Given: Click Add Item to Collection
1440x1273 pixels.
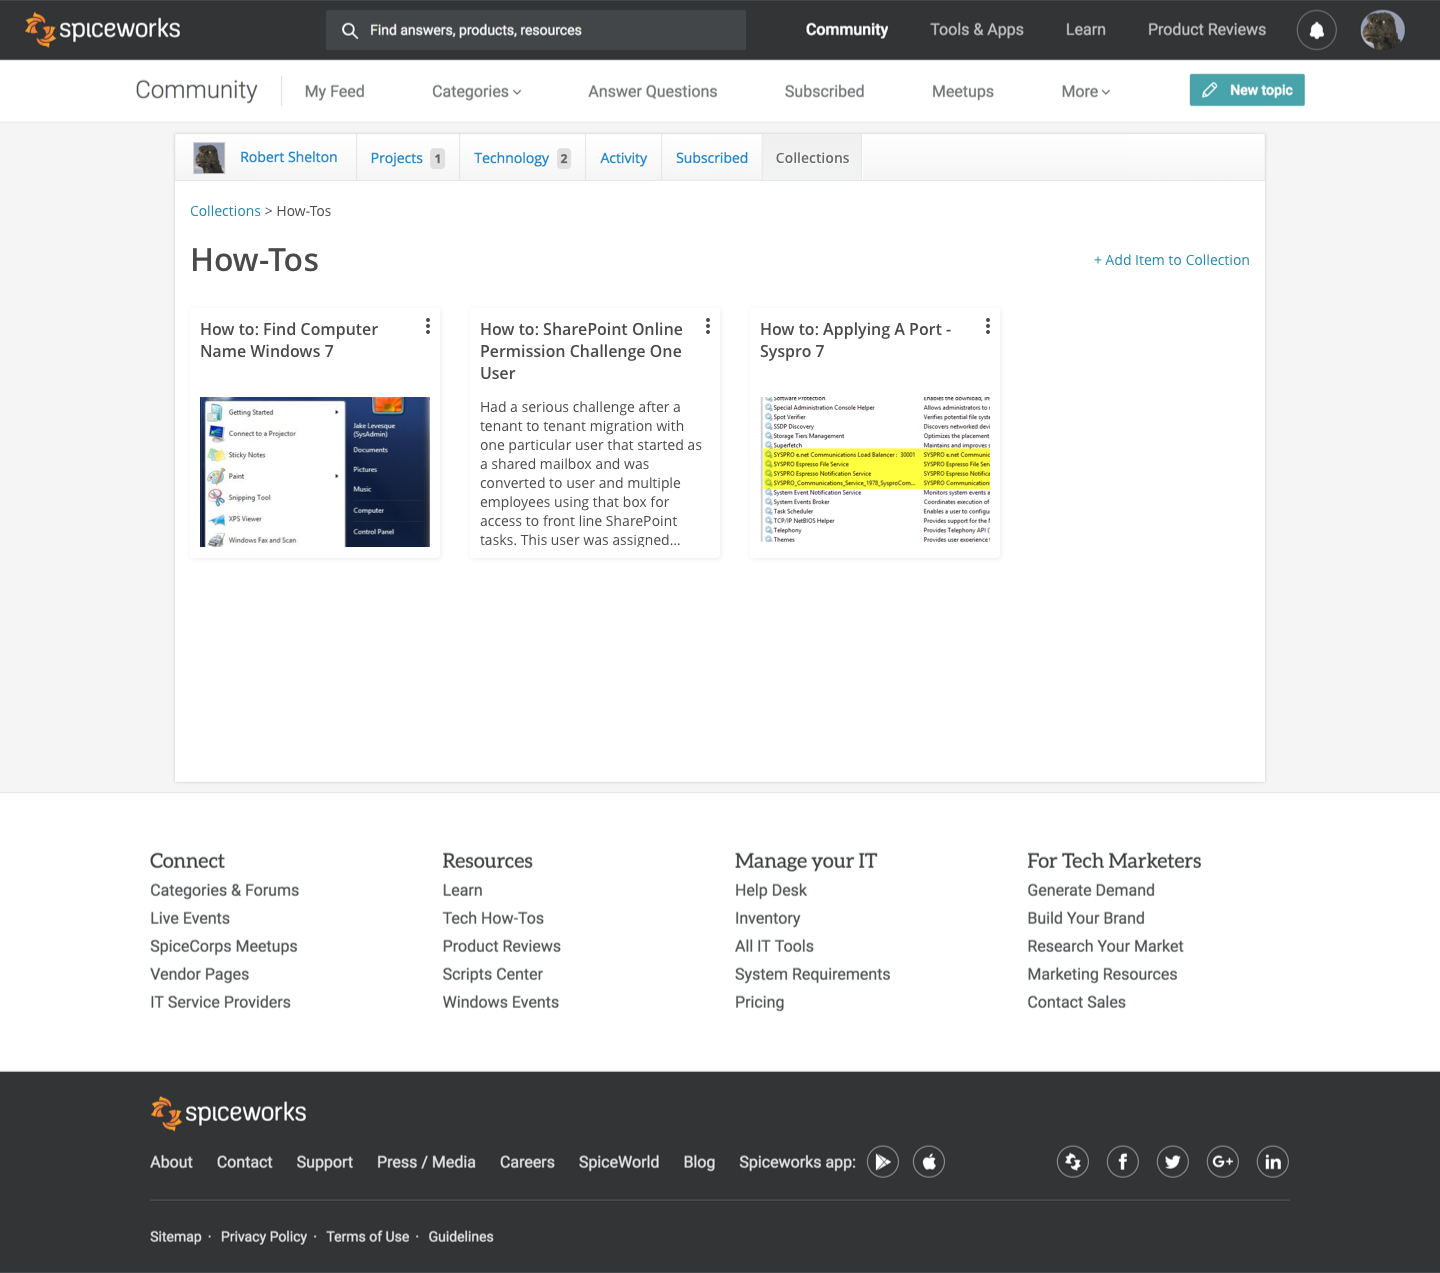Looking at the screenshot, I should pyautogui.click(x=1171, y=260).
